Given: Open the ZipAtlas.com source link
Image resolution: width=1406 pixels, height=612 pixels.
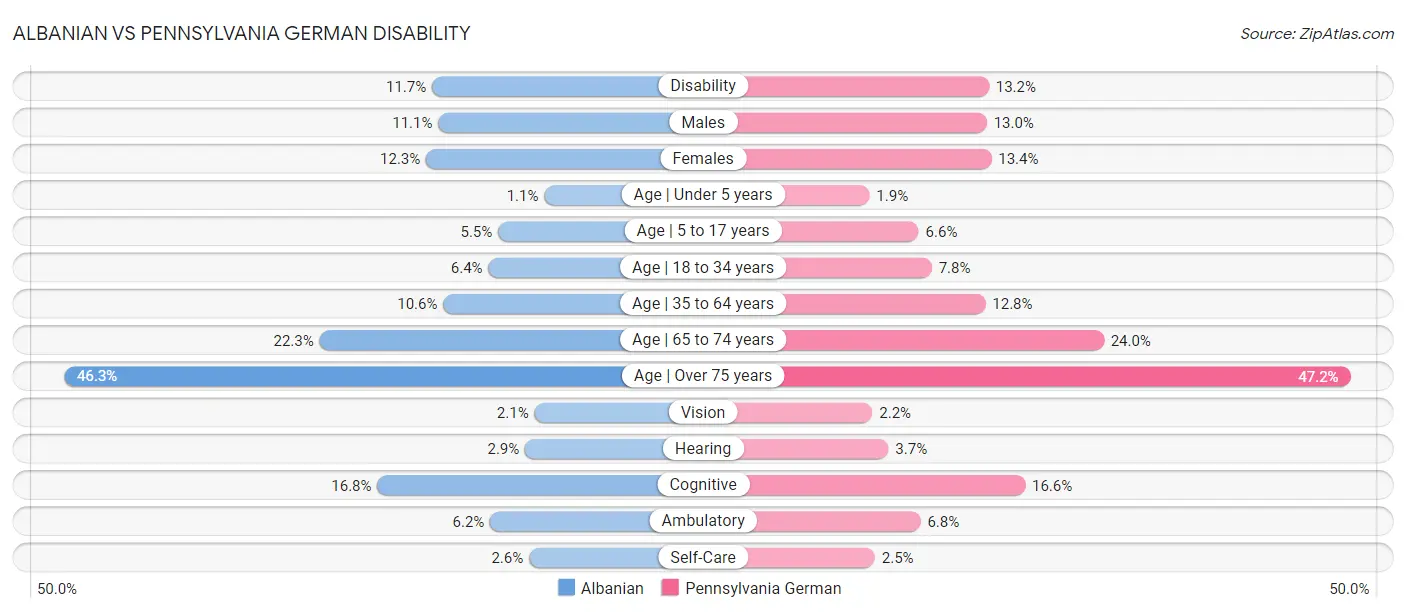Looking at the screenshot, I should [x=1317, y=33].
